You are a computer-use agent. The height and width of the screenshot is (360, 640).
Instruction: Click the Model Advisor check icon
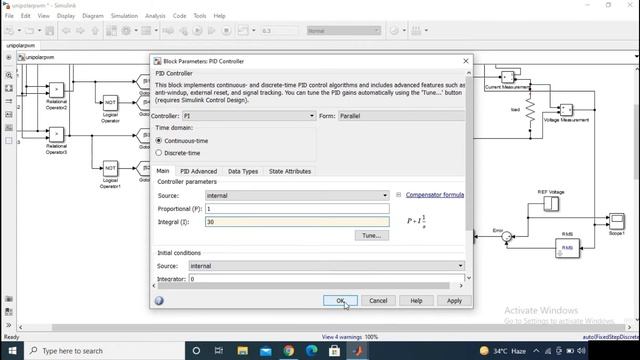(x=394, y=31)
